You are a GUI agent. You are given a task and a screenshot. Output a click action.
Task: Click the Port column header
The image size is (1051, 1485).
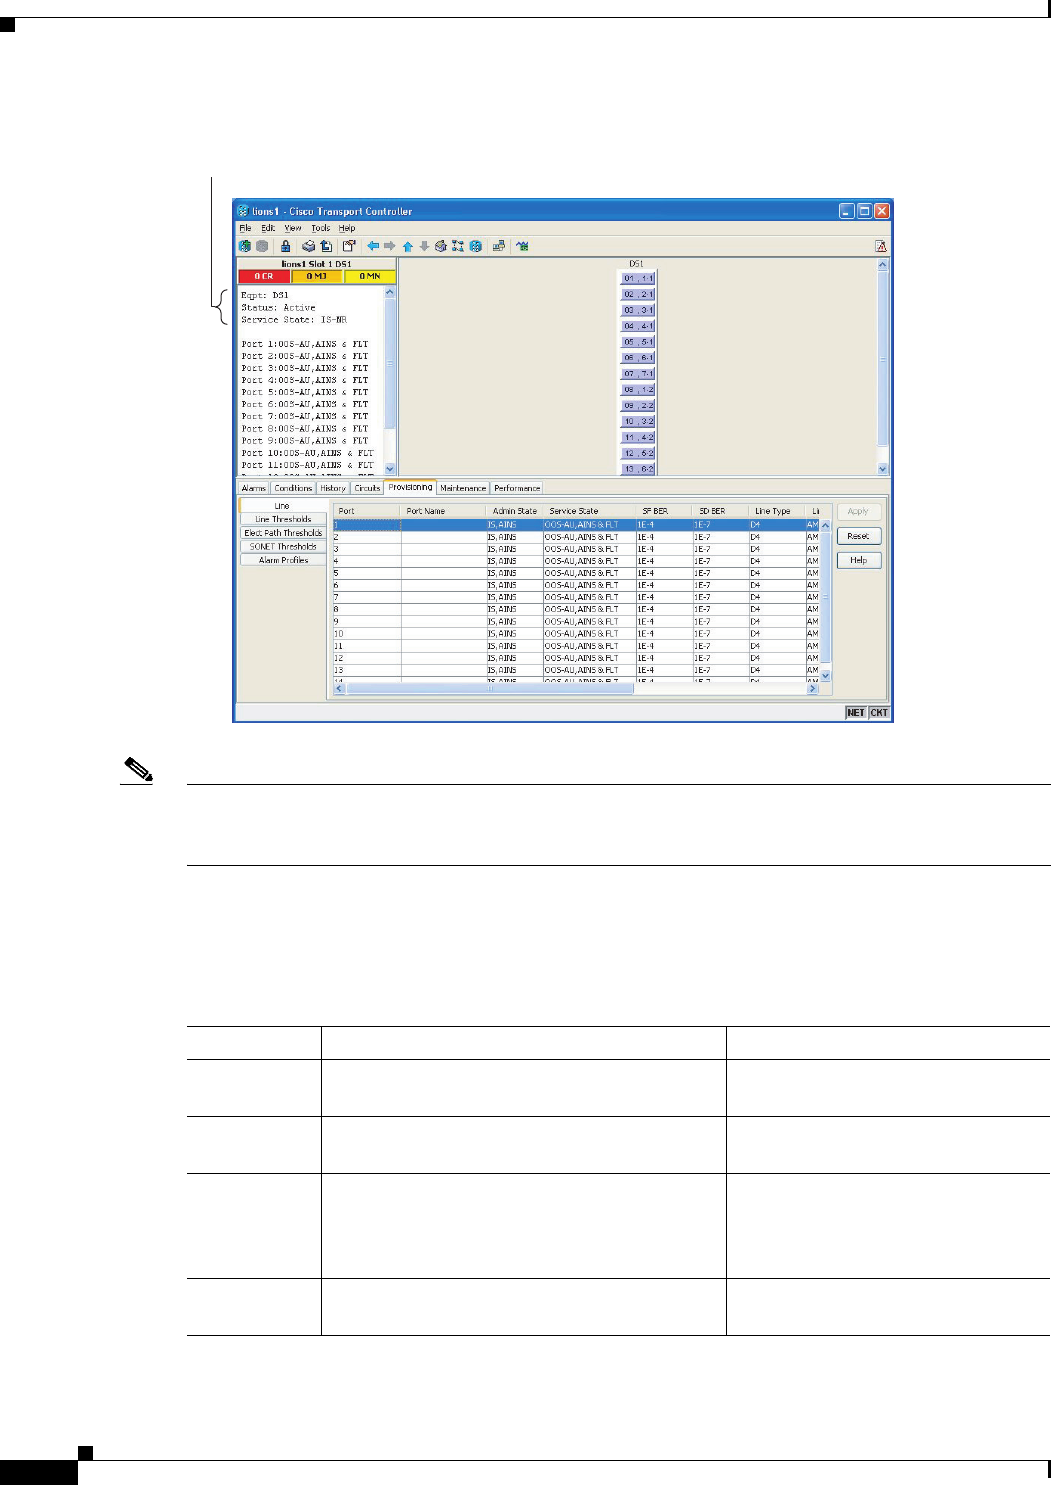point(367,511)
